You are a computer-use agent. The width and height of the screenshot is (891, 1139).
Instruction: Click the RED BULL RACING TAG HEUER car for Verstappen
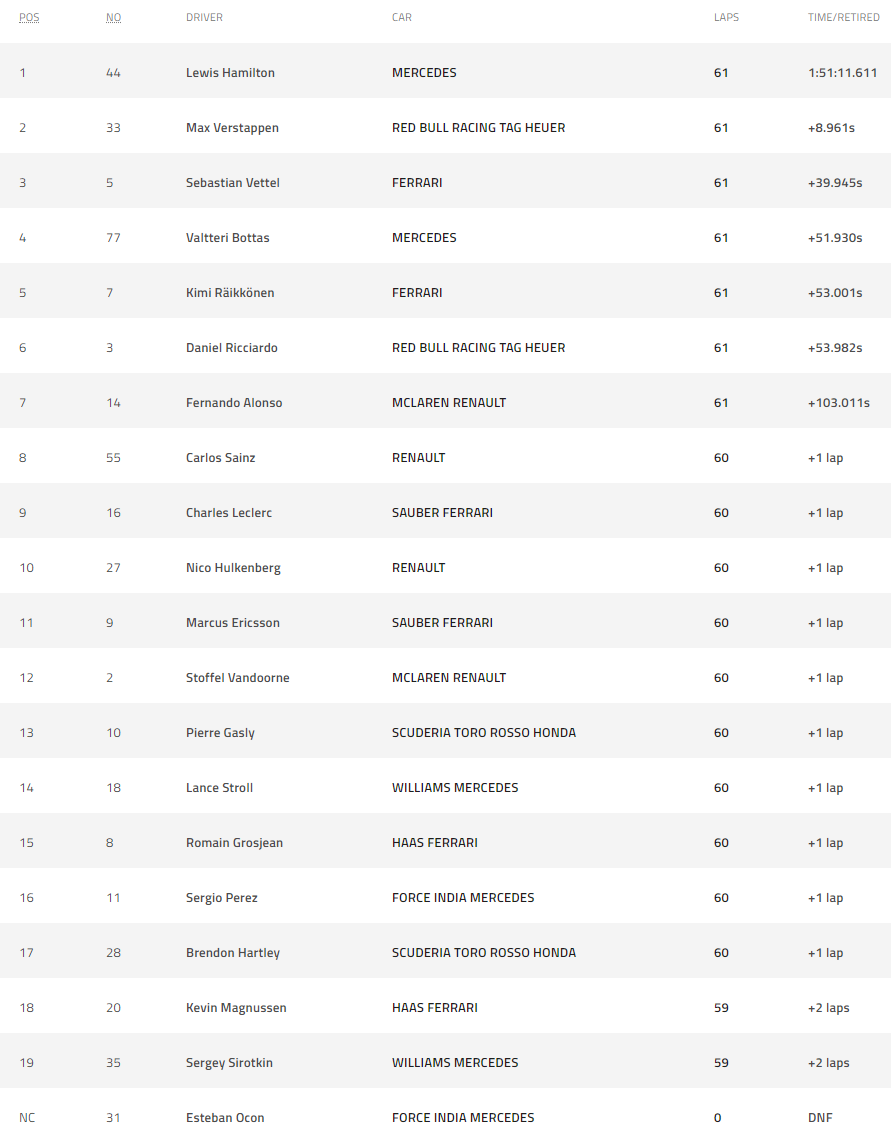click(478, 128)
